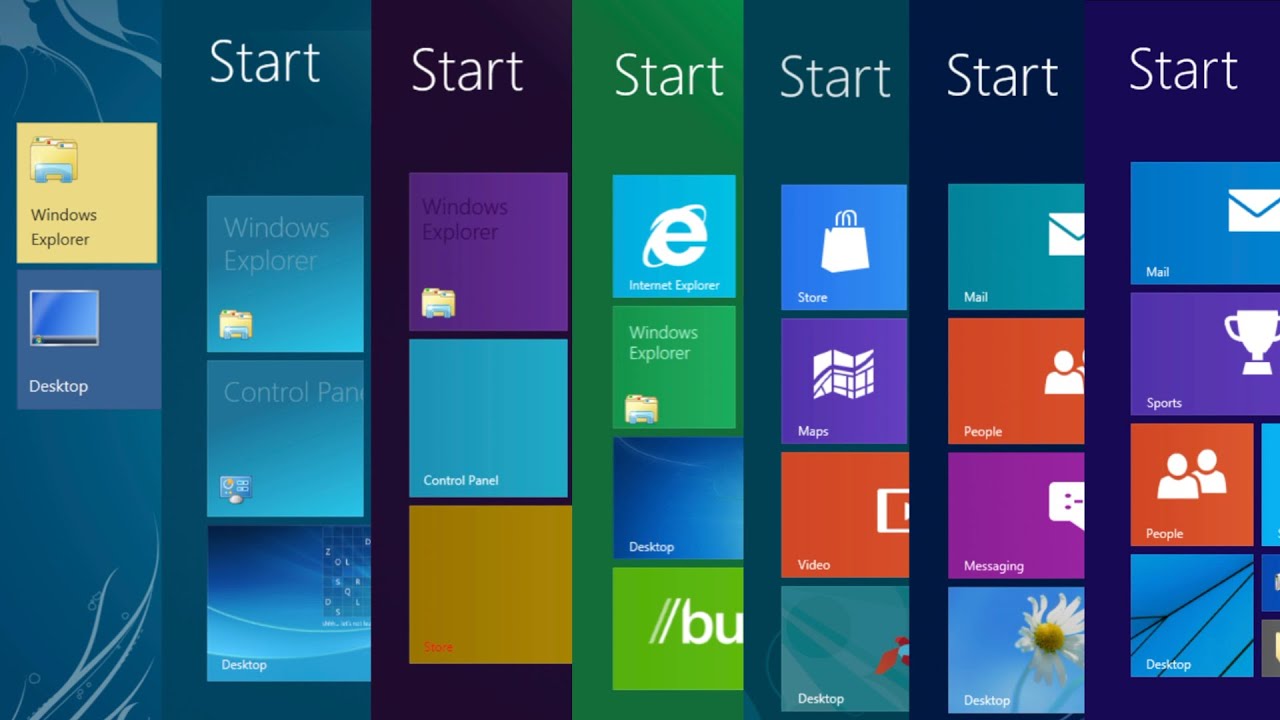This screenshot has width=1280, height=720.
Task: Open the Desktop tile below green Windows Explorer
Action: click(x=678, y=498)
